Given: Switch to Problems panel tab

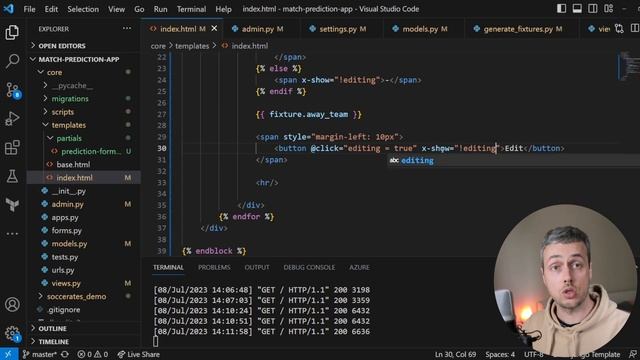Looking at the screenshot, I should (x=214, y=267).
